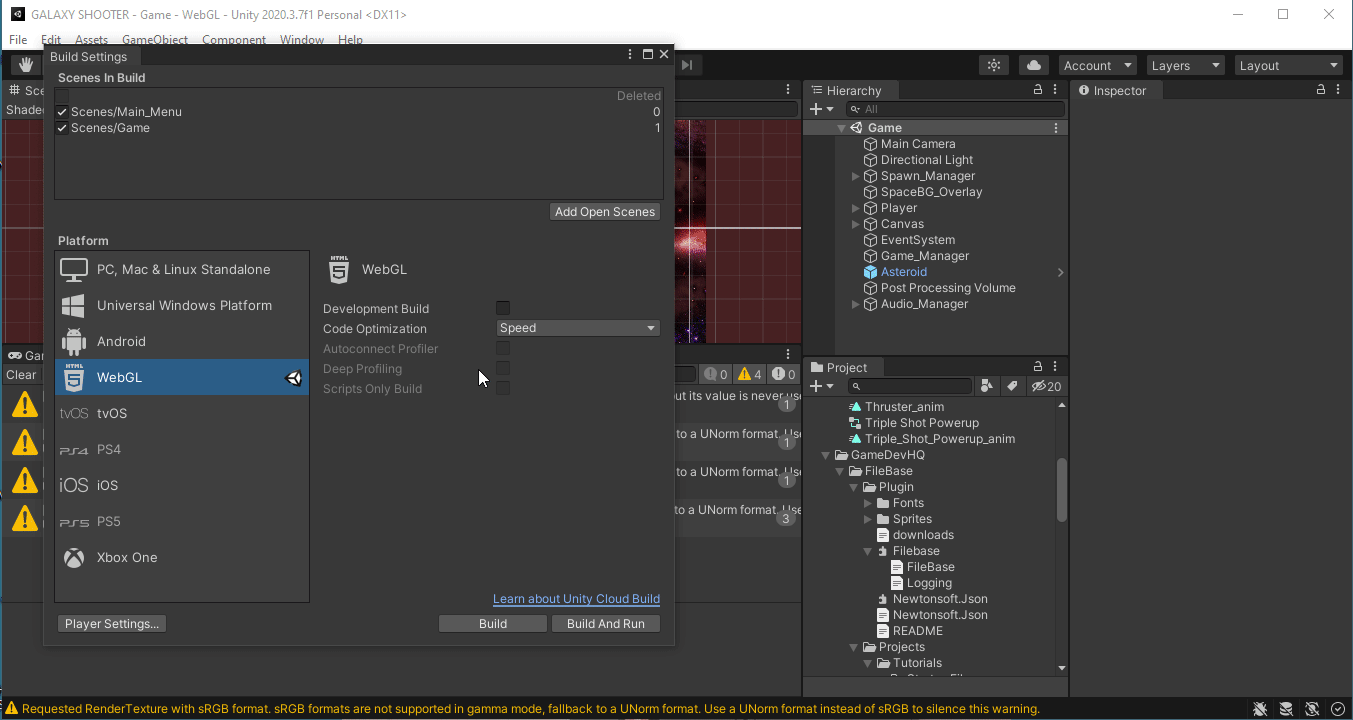Open the Window menu
The image size is (1353, 720).
click(x=301, y=40)
